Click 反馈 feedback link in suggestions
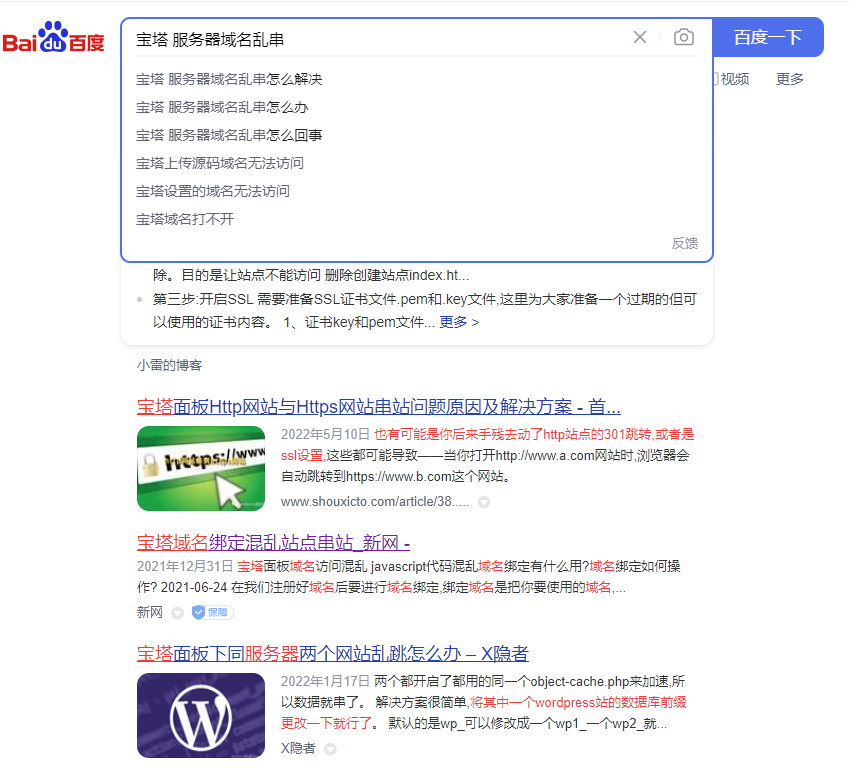Screen dimensions: 849x779 coord(684,243)
